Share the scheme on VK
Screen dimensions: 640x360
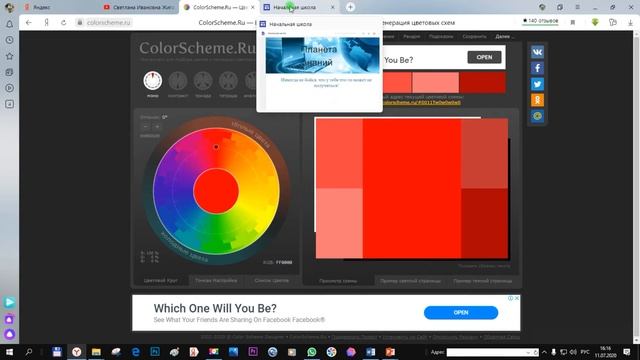(x=537, y=52)
